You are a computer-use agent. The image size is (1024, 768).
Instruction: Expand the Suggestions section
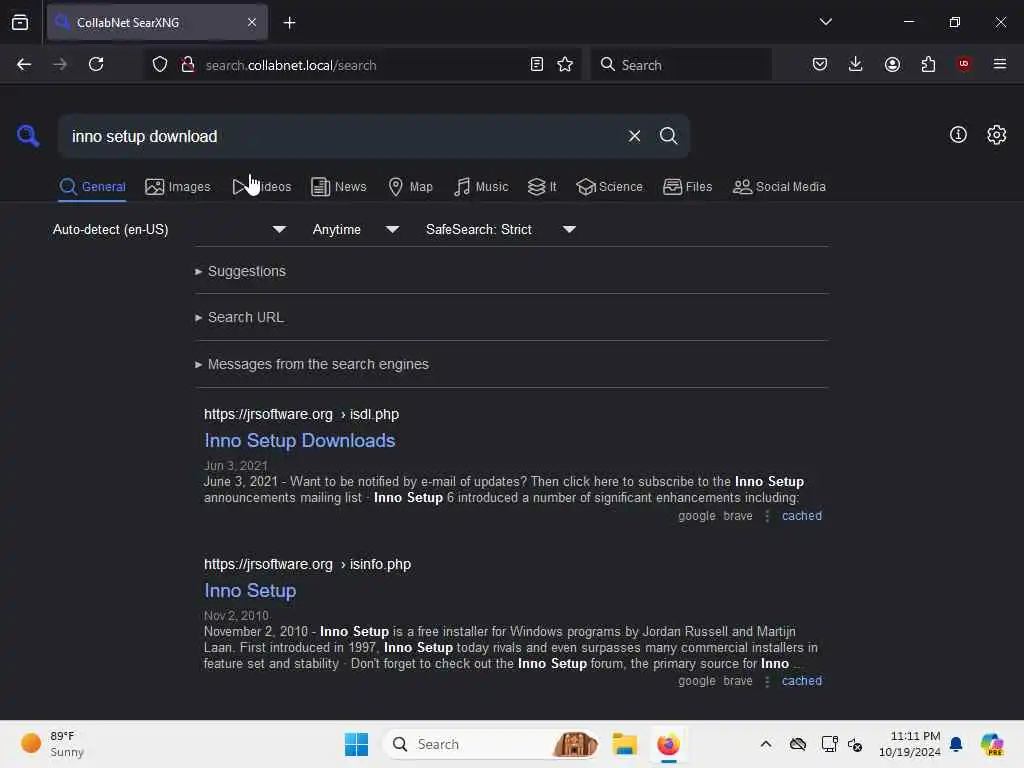240,271
